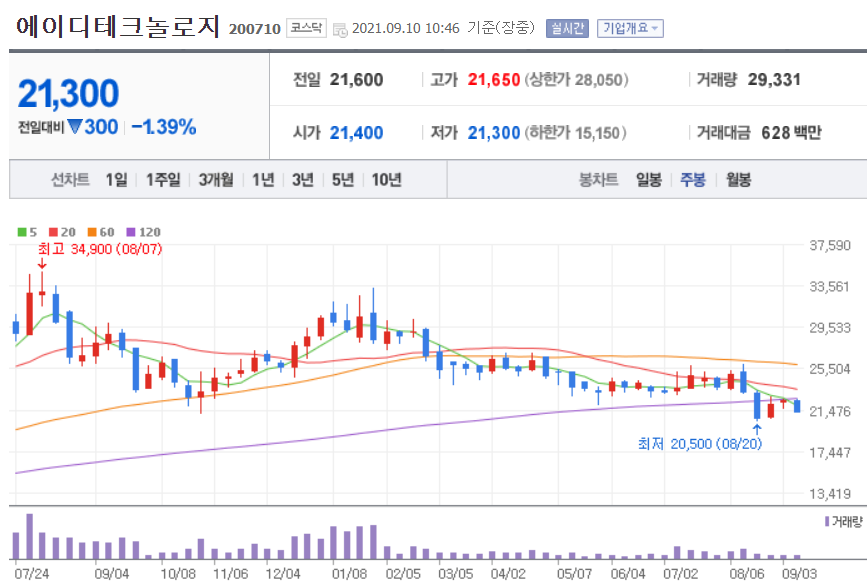This screenshot has height=586, width=867.
Task: Select the purple 120-week moving average legend icon
Action: [130, 231]
